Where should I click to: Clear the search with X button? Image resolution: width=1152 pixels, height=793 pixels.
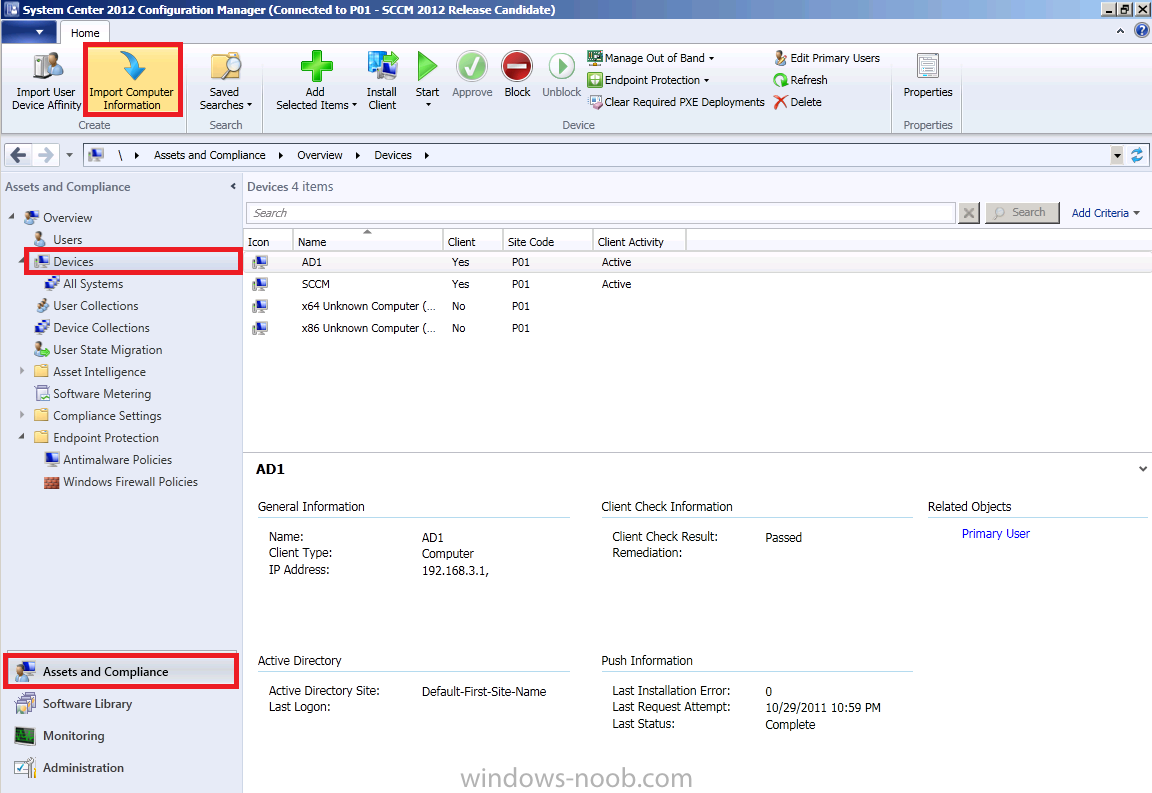(x=969, y=213)
